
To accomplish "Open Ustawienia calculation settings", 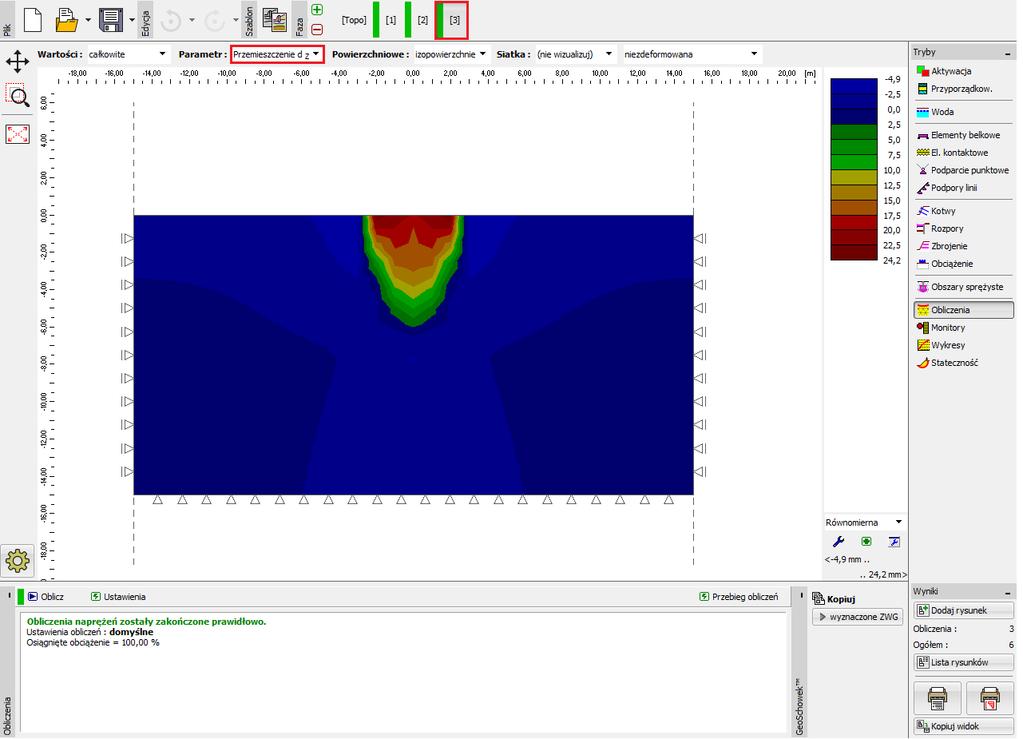I will click(118, 597).
